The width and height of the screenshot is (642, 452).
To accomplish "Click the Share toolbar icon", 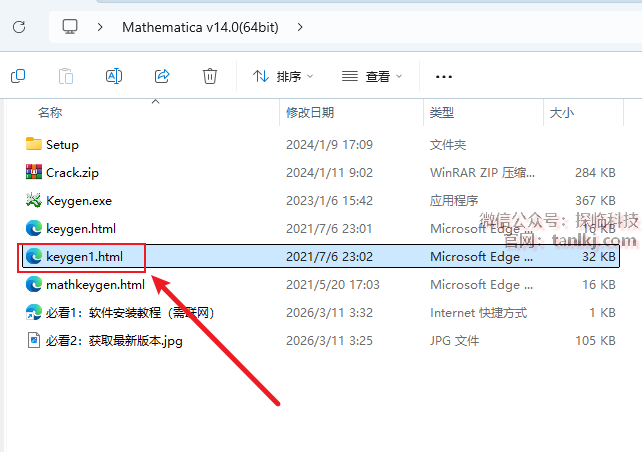I will point(162,76).
